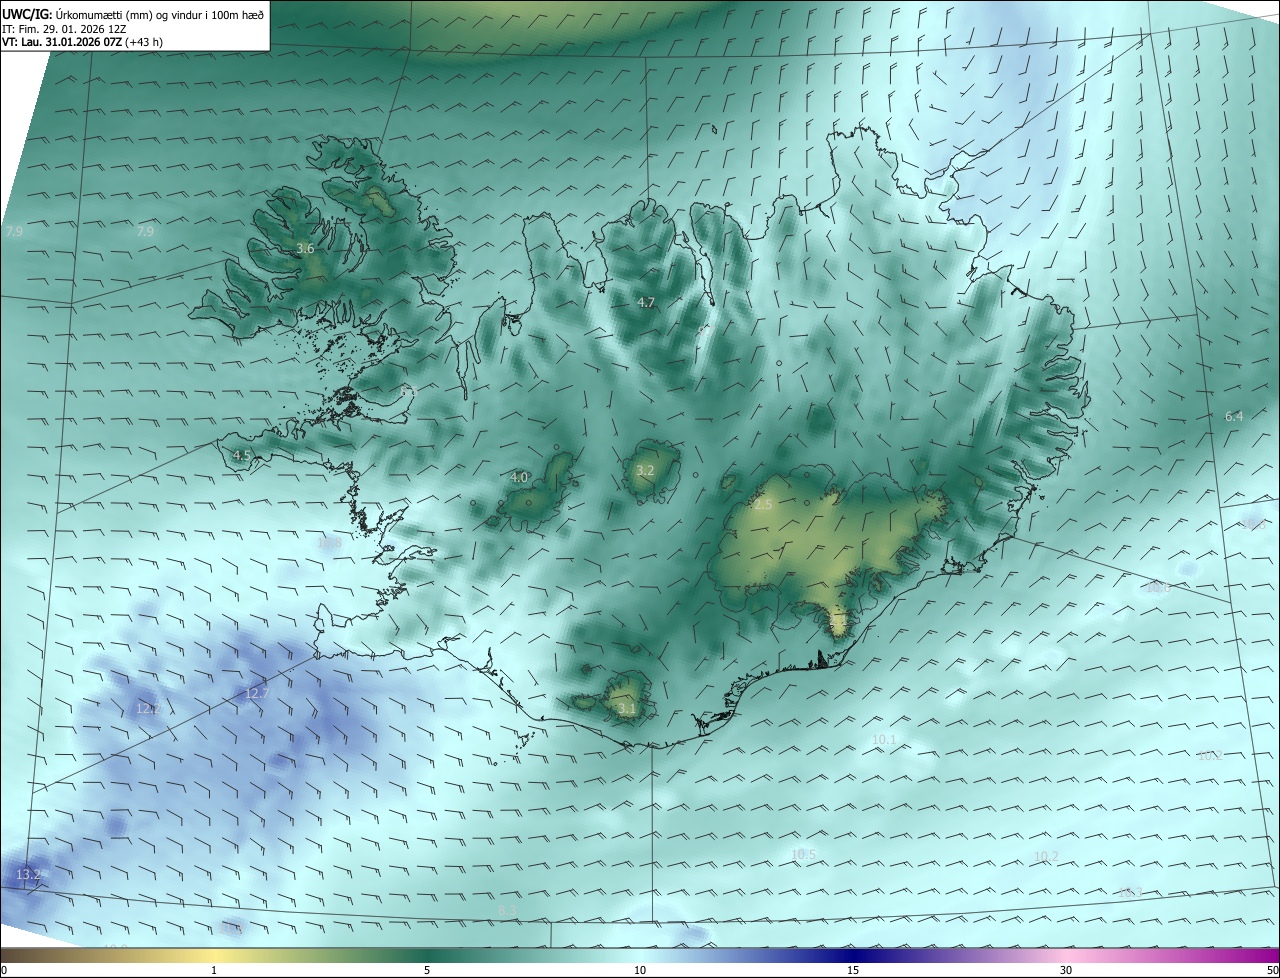1280x978 pixels.
Task: Click the title line 'UWC/IG: Úrkomumætti (mm) og vindur í 100m hæð'
Action: point(133,13)
